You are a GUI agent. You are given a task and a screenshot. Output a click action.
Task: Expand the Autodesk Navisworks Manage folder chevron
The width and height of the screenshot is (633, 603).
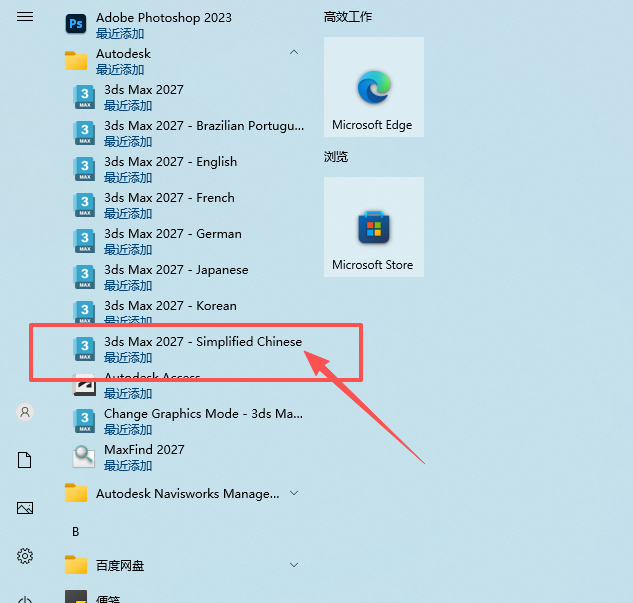pos(294,493)
